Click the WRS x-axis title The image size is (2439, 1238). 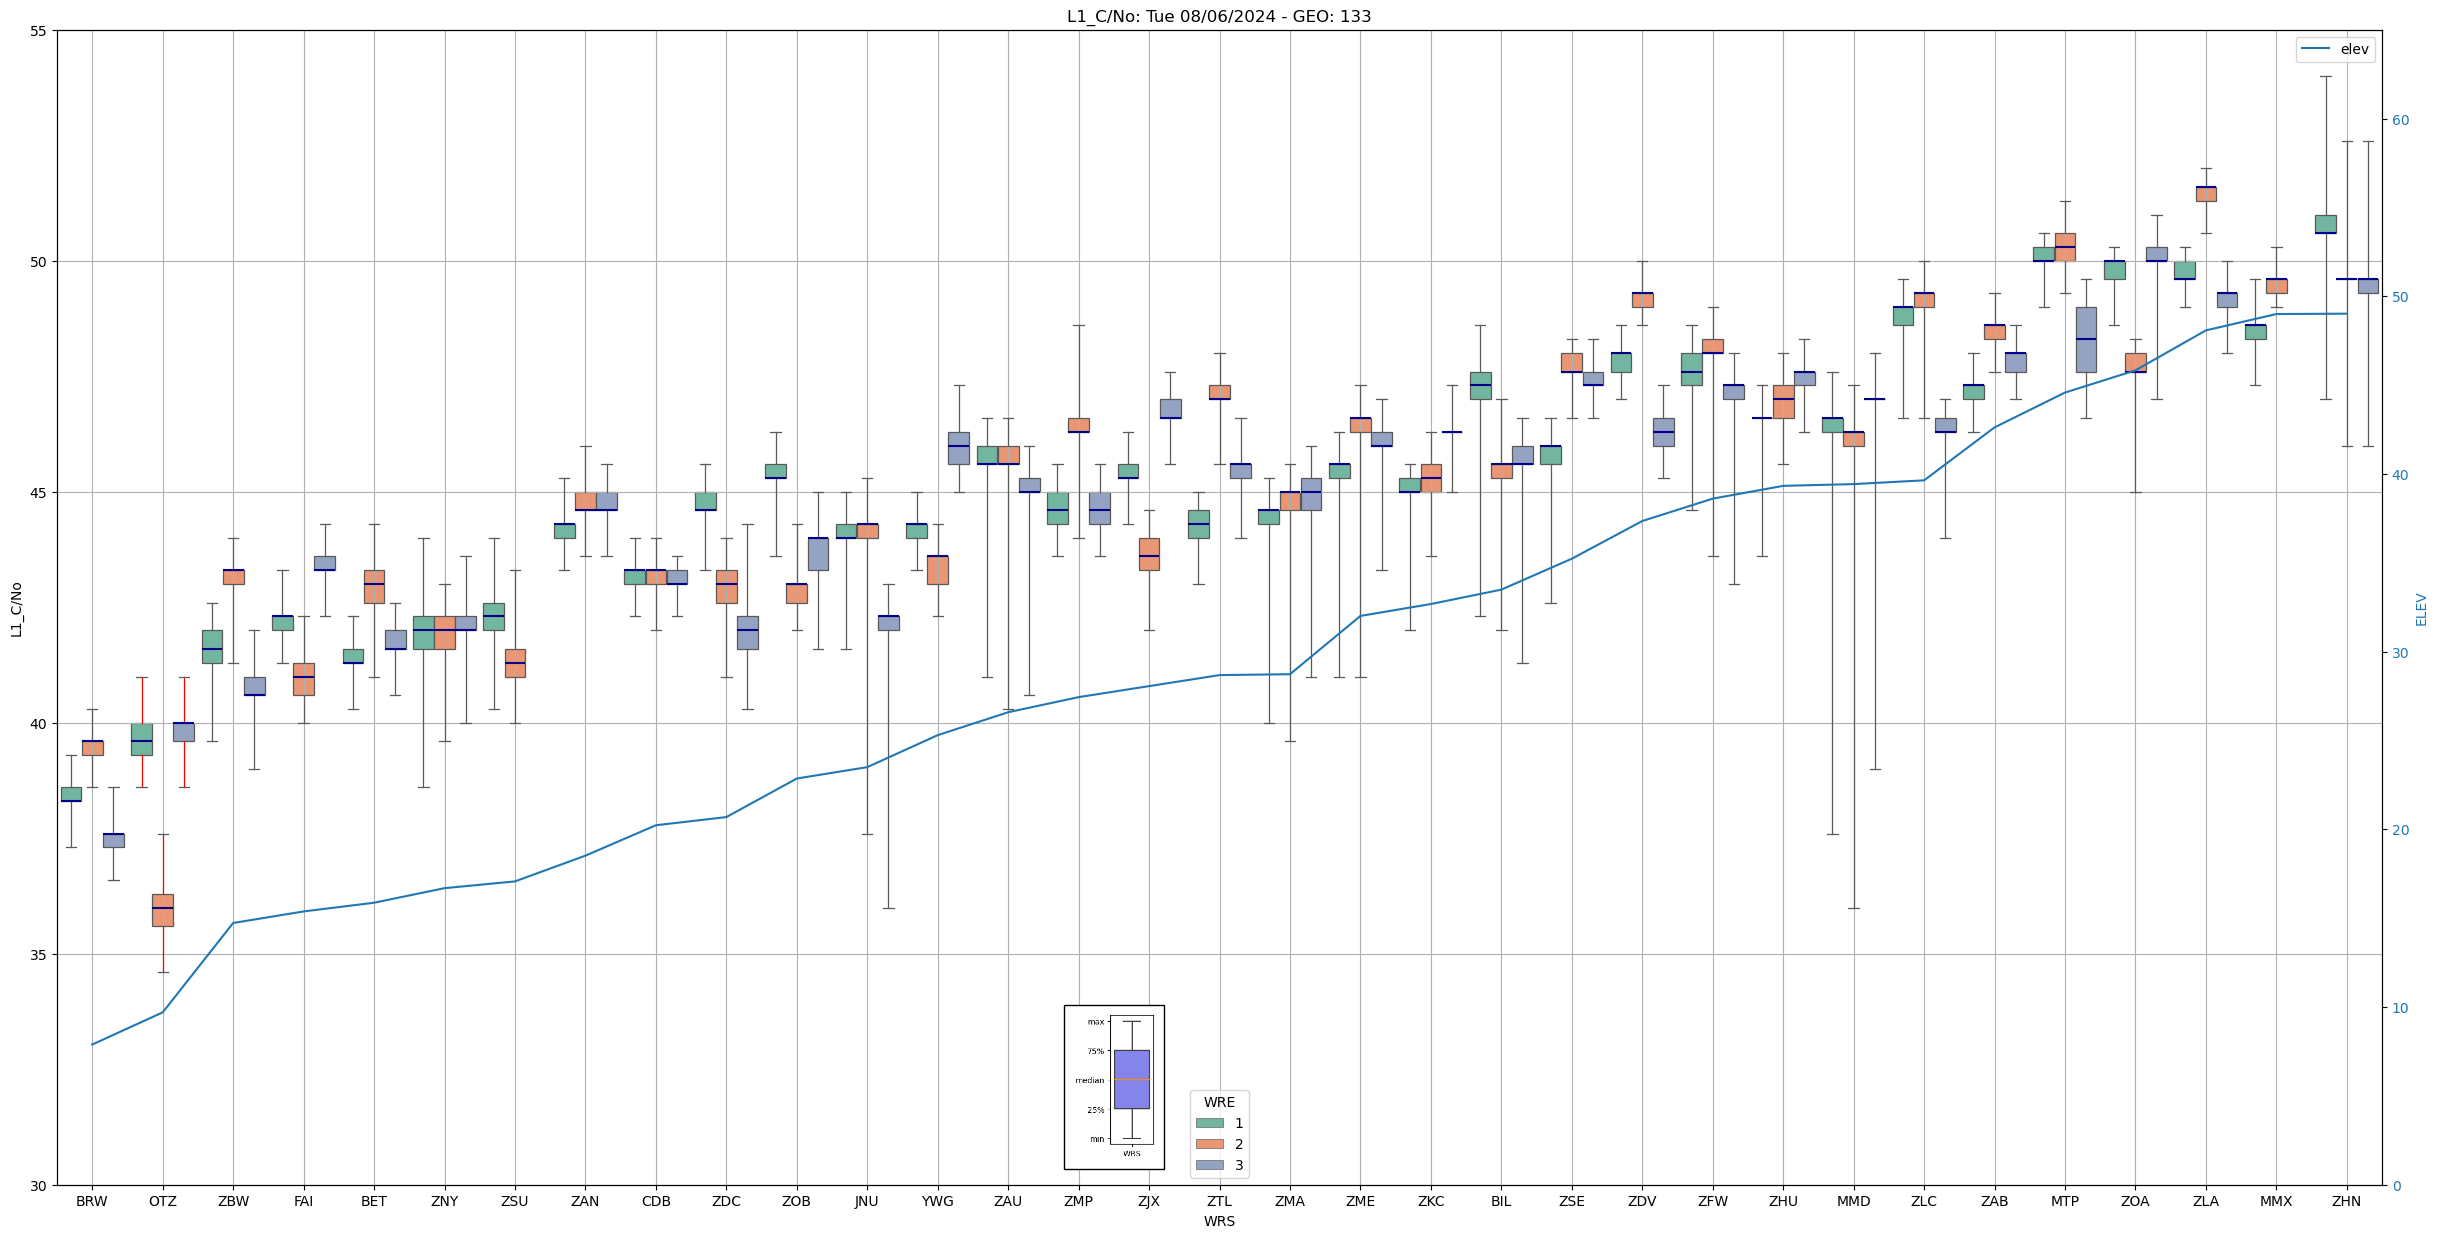coord(1219,1221)
